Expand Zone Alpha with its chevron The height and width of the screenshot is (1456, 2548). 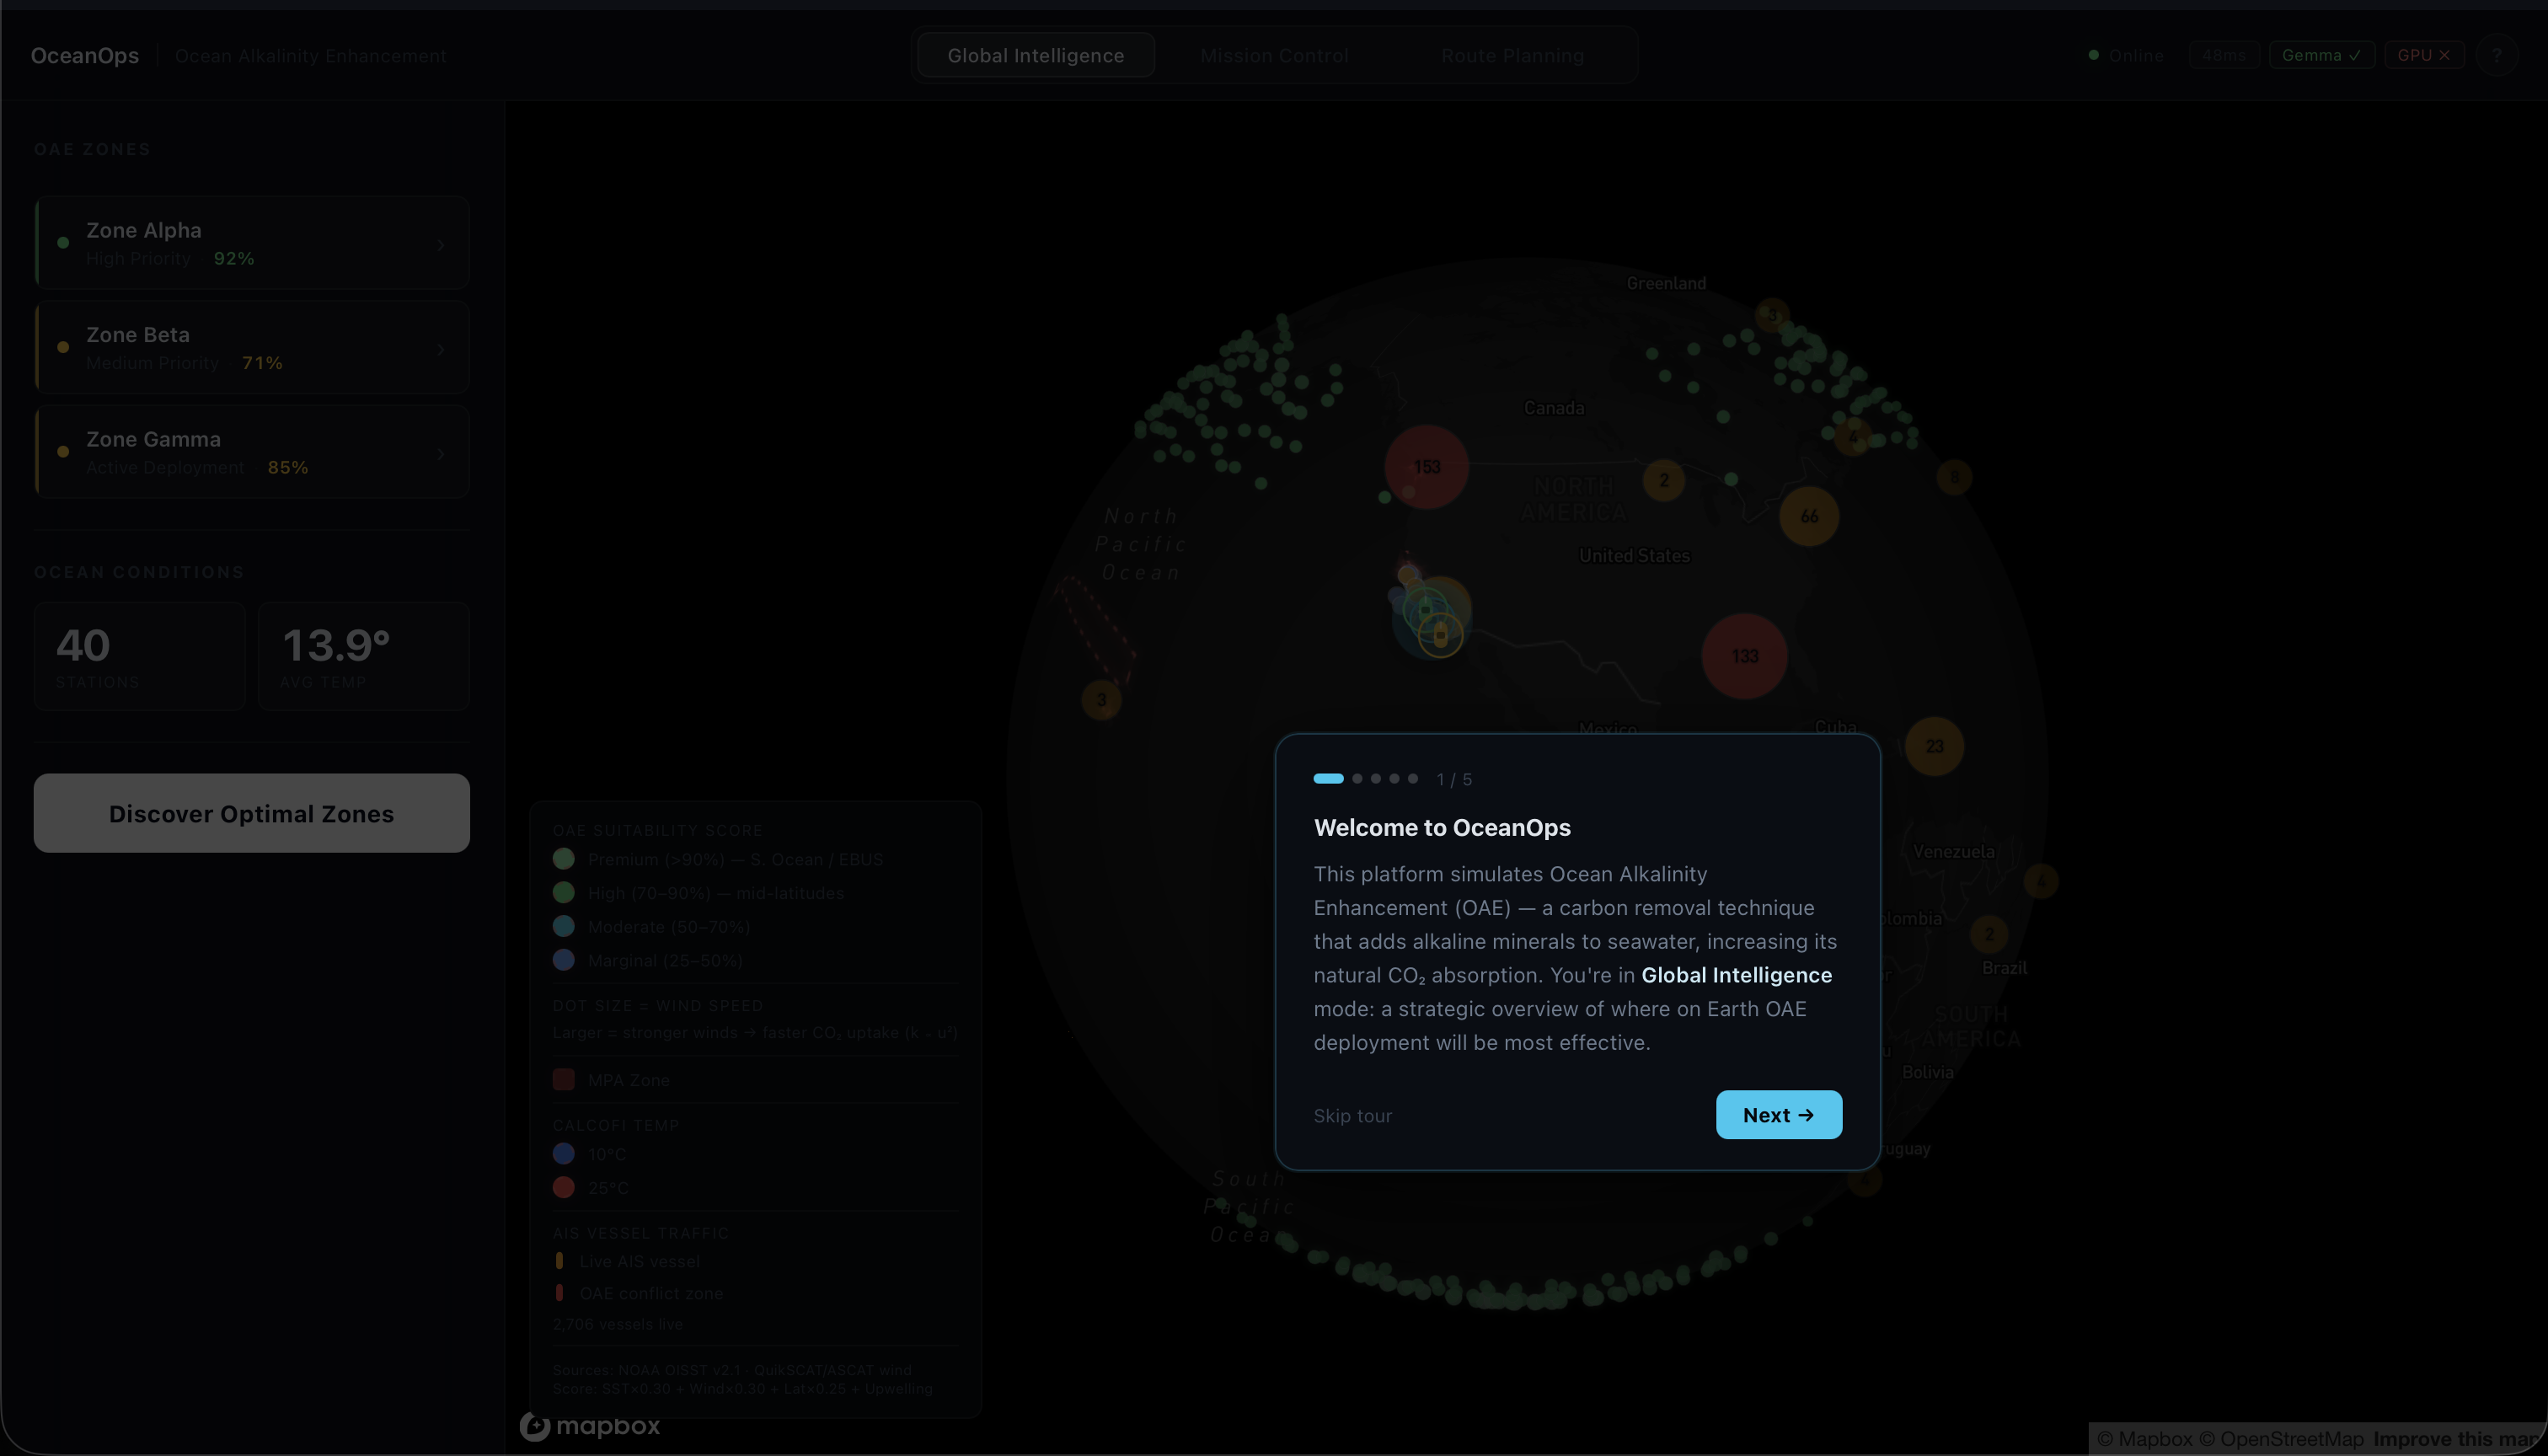point(440,244)
